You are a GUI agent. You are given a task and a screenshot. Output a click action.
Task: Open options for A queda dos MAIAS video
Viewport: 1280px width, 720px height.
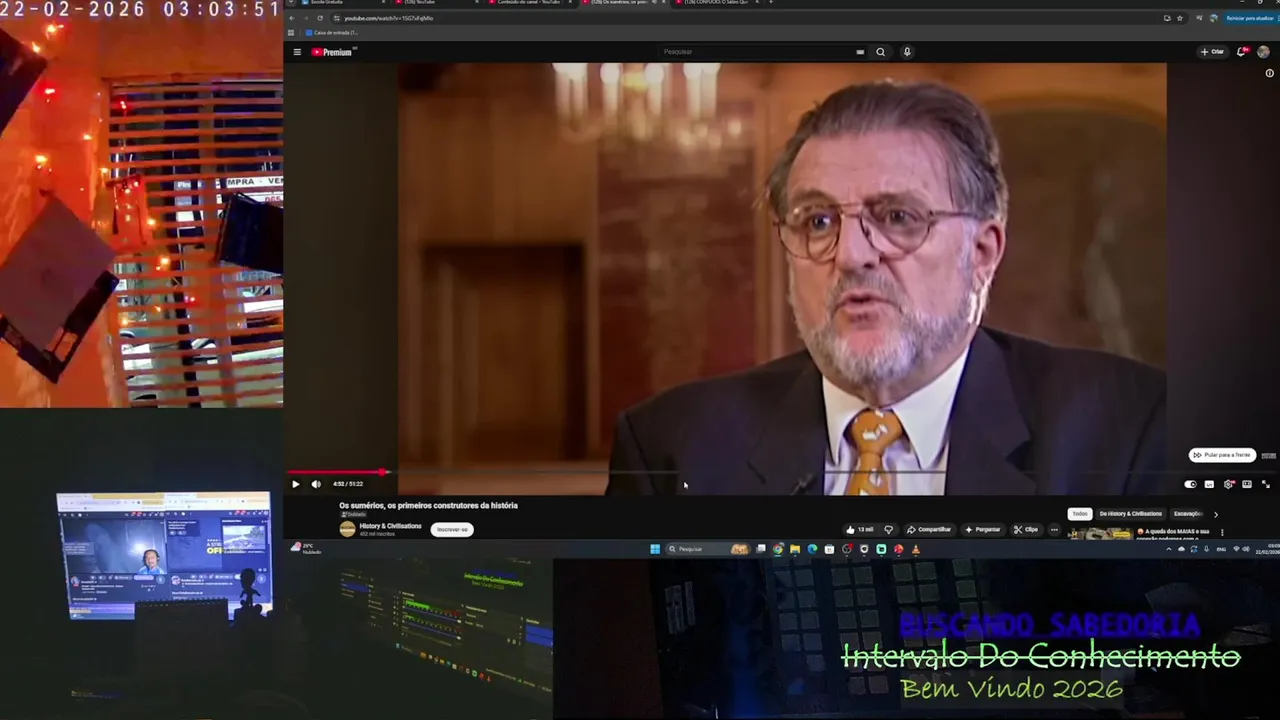[1222, 532]
